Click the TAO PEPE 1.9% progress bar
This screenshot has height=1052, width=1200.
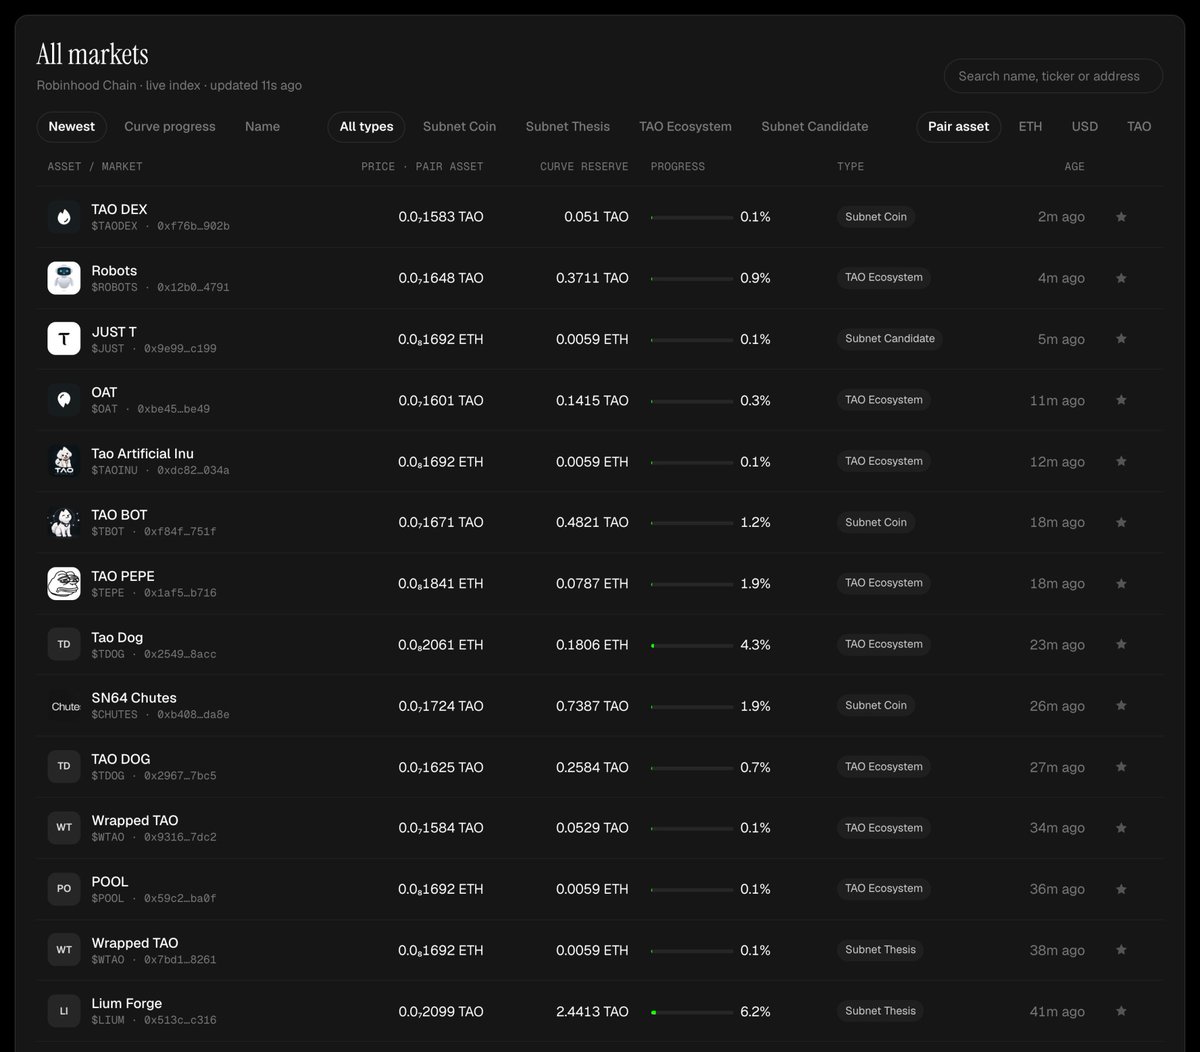pos(691,584)
